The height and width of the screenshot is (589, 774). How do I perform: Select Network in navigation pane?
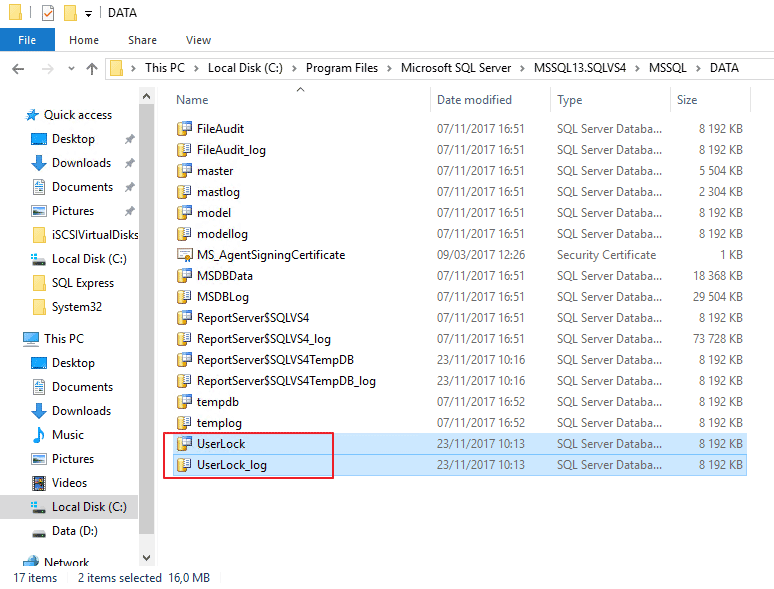point(66,562)
